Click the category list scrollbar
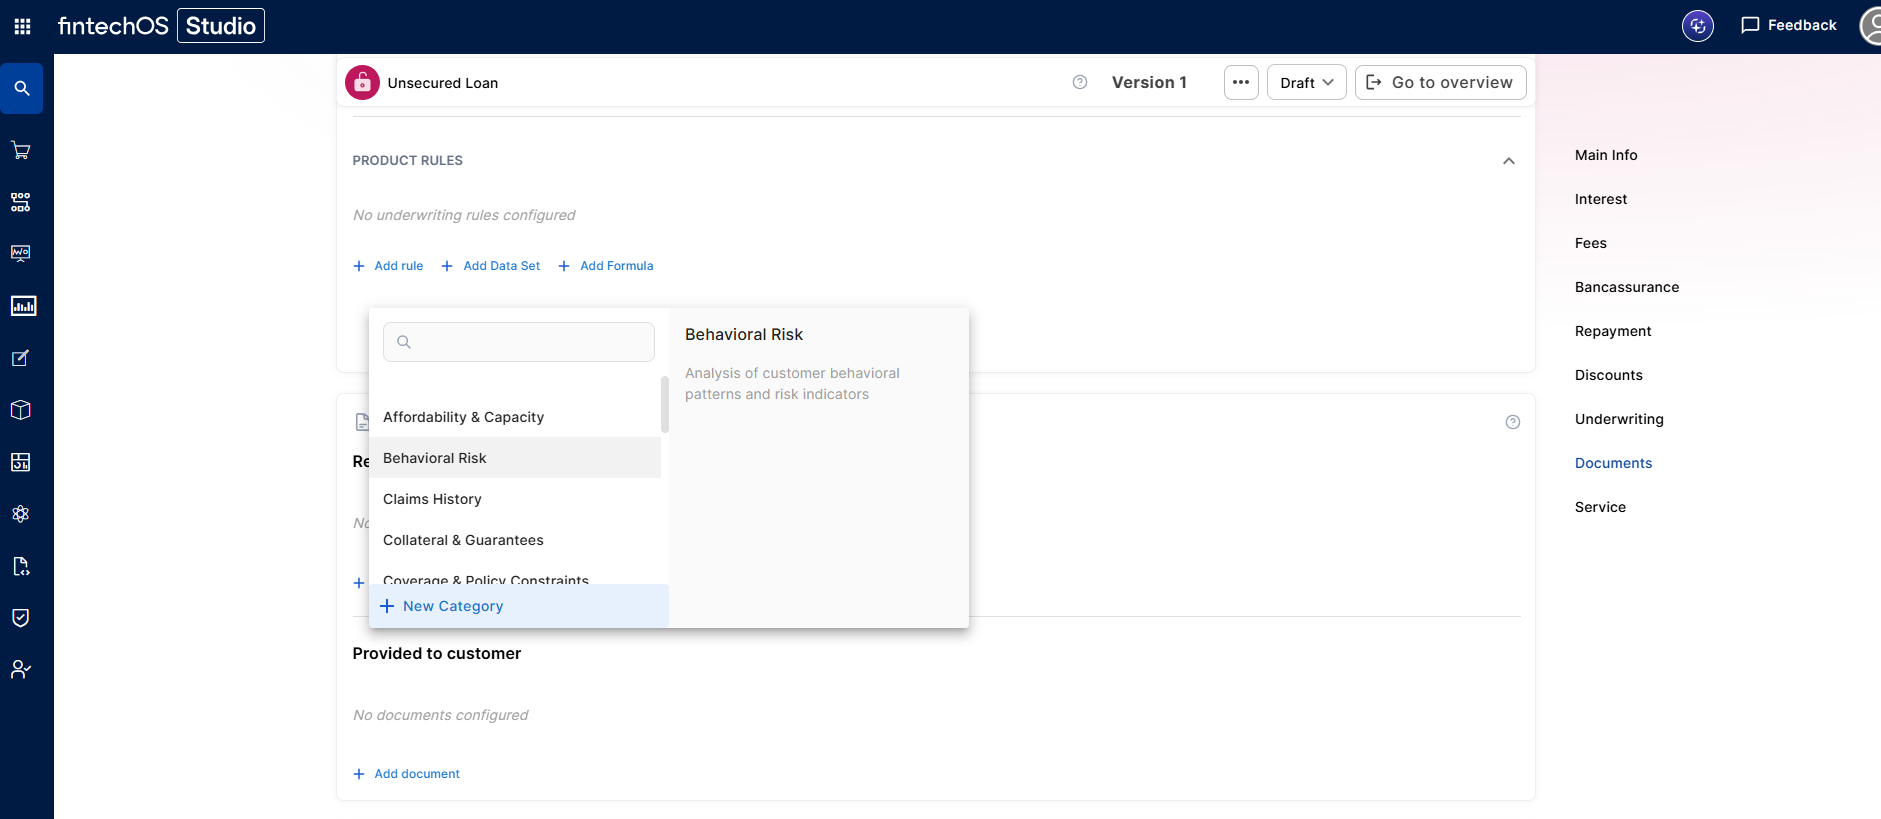Screen dimensions: 1881x819 point(665,404)
